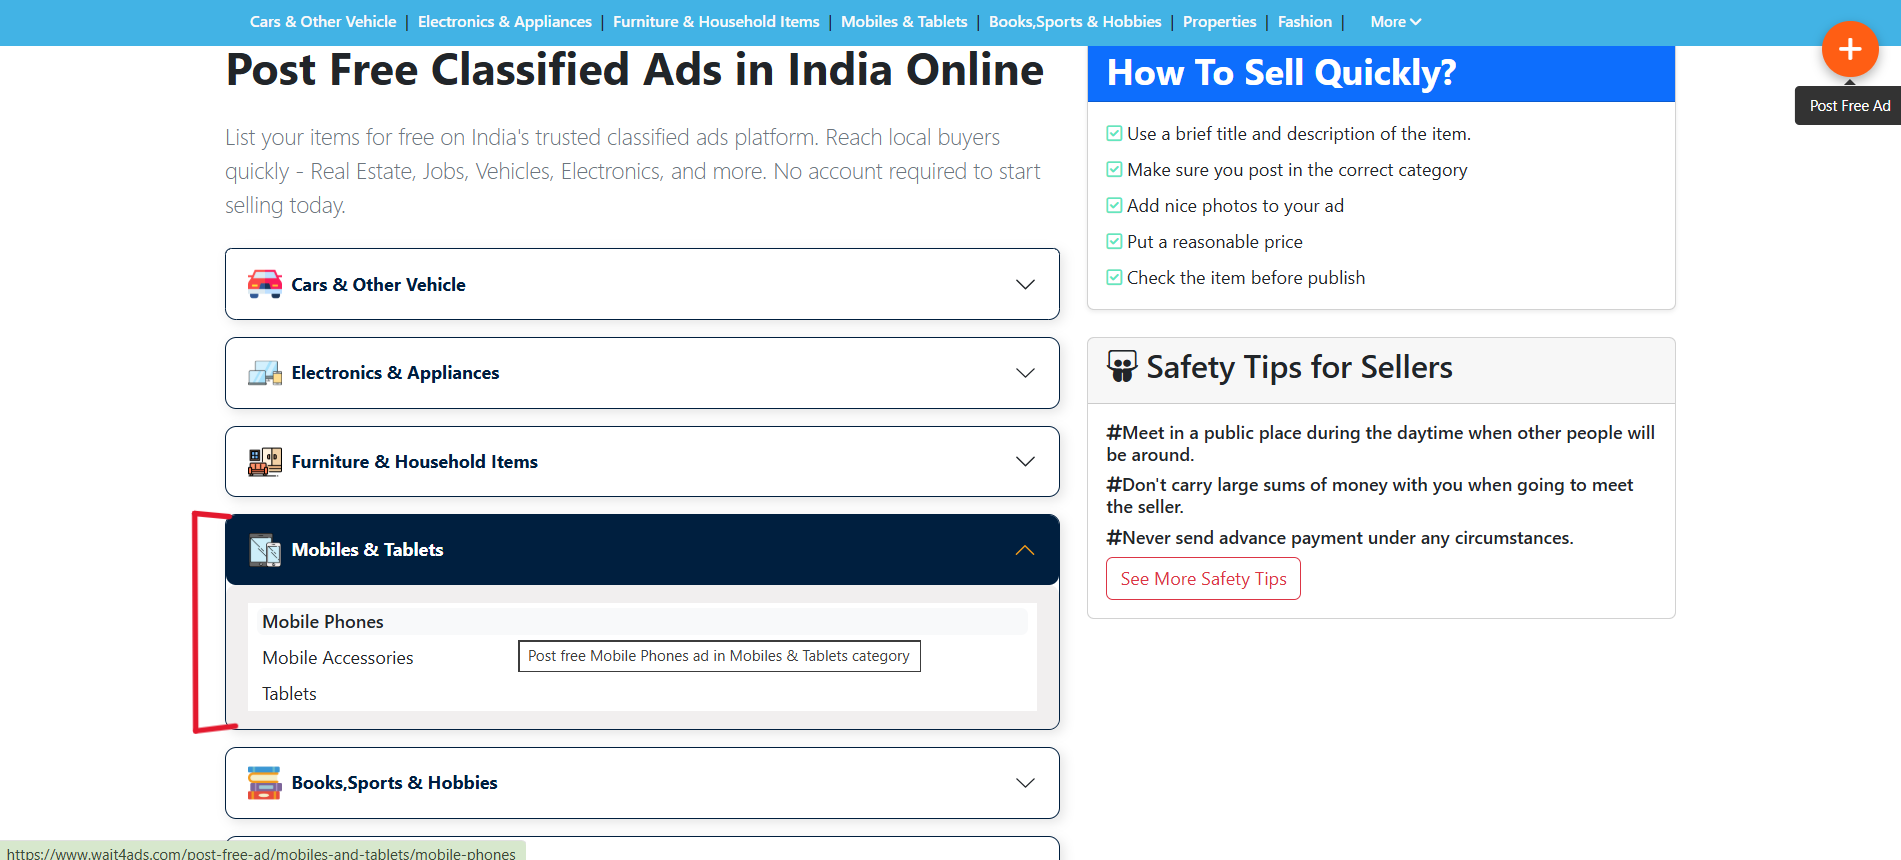This screenshot has height=860, width=1901.
Task: Click the 'How To Sell Quickly?' heading
Action: 1281,73
